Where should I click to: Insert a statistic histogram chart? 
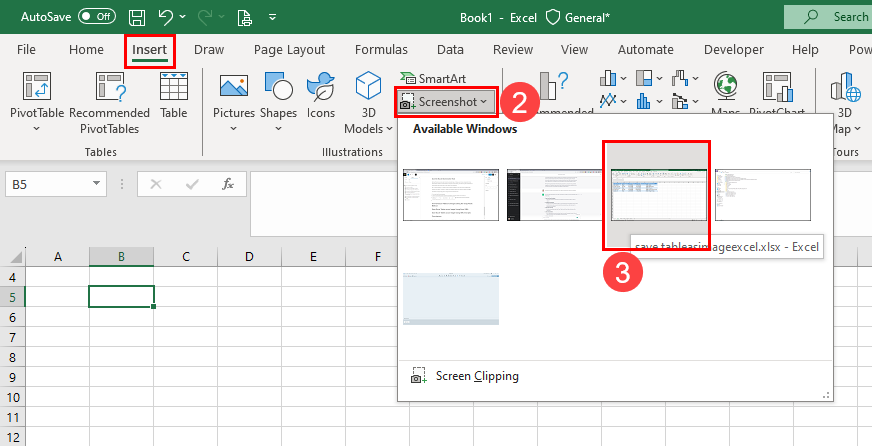tap(644, 101)
